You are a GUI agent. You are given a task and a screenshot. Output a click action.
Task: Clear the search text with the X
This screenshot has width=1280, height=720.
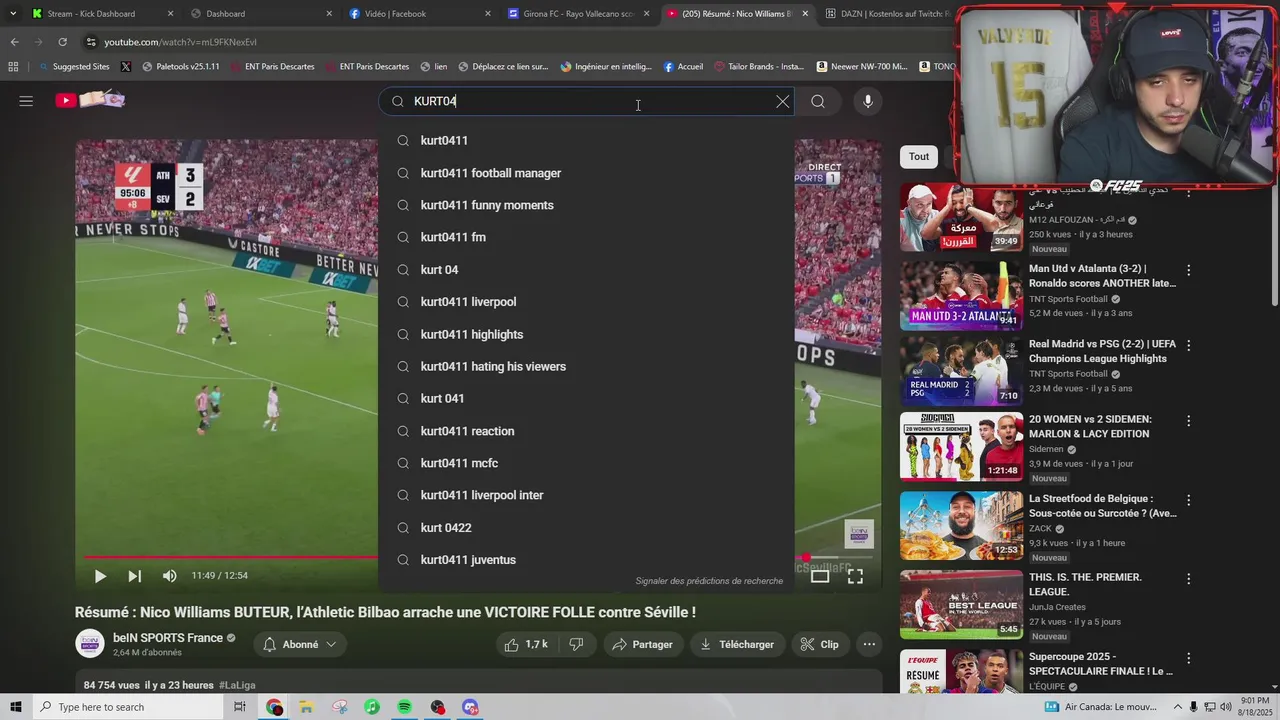pyautogui.click(x=782, y=101)
